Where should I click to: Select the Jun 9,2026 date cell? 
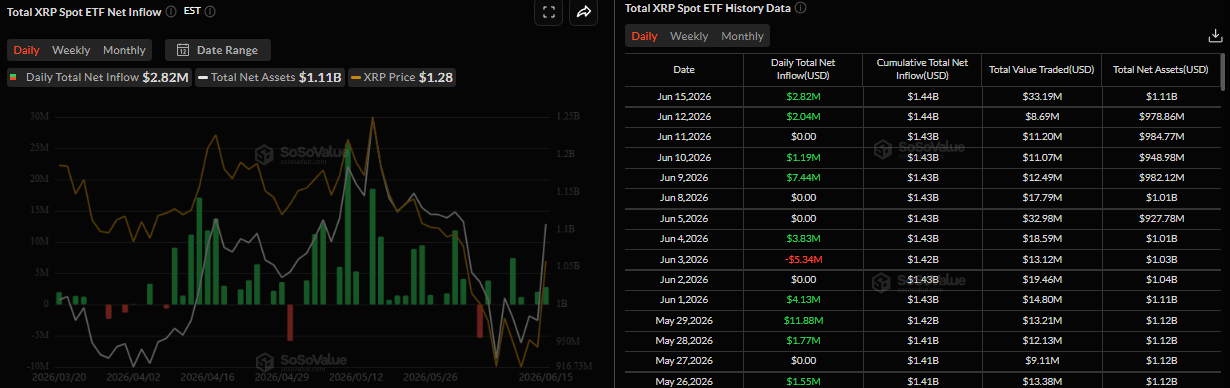pyautogui.click(x=684, y=177)
